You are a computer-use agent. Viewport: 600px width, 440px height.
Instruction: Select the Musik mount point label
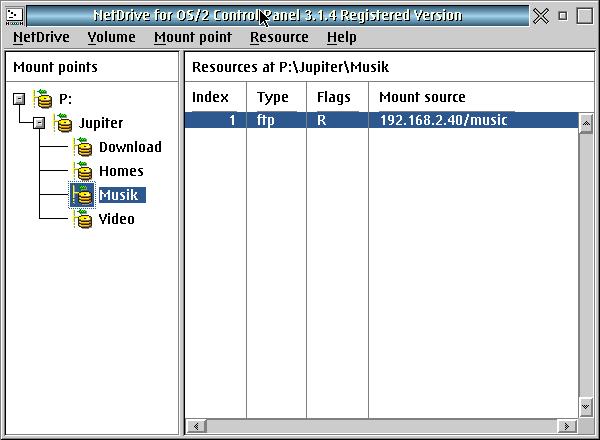(x=122, y=195)
